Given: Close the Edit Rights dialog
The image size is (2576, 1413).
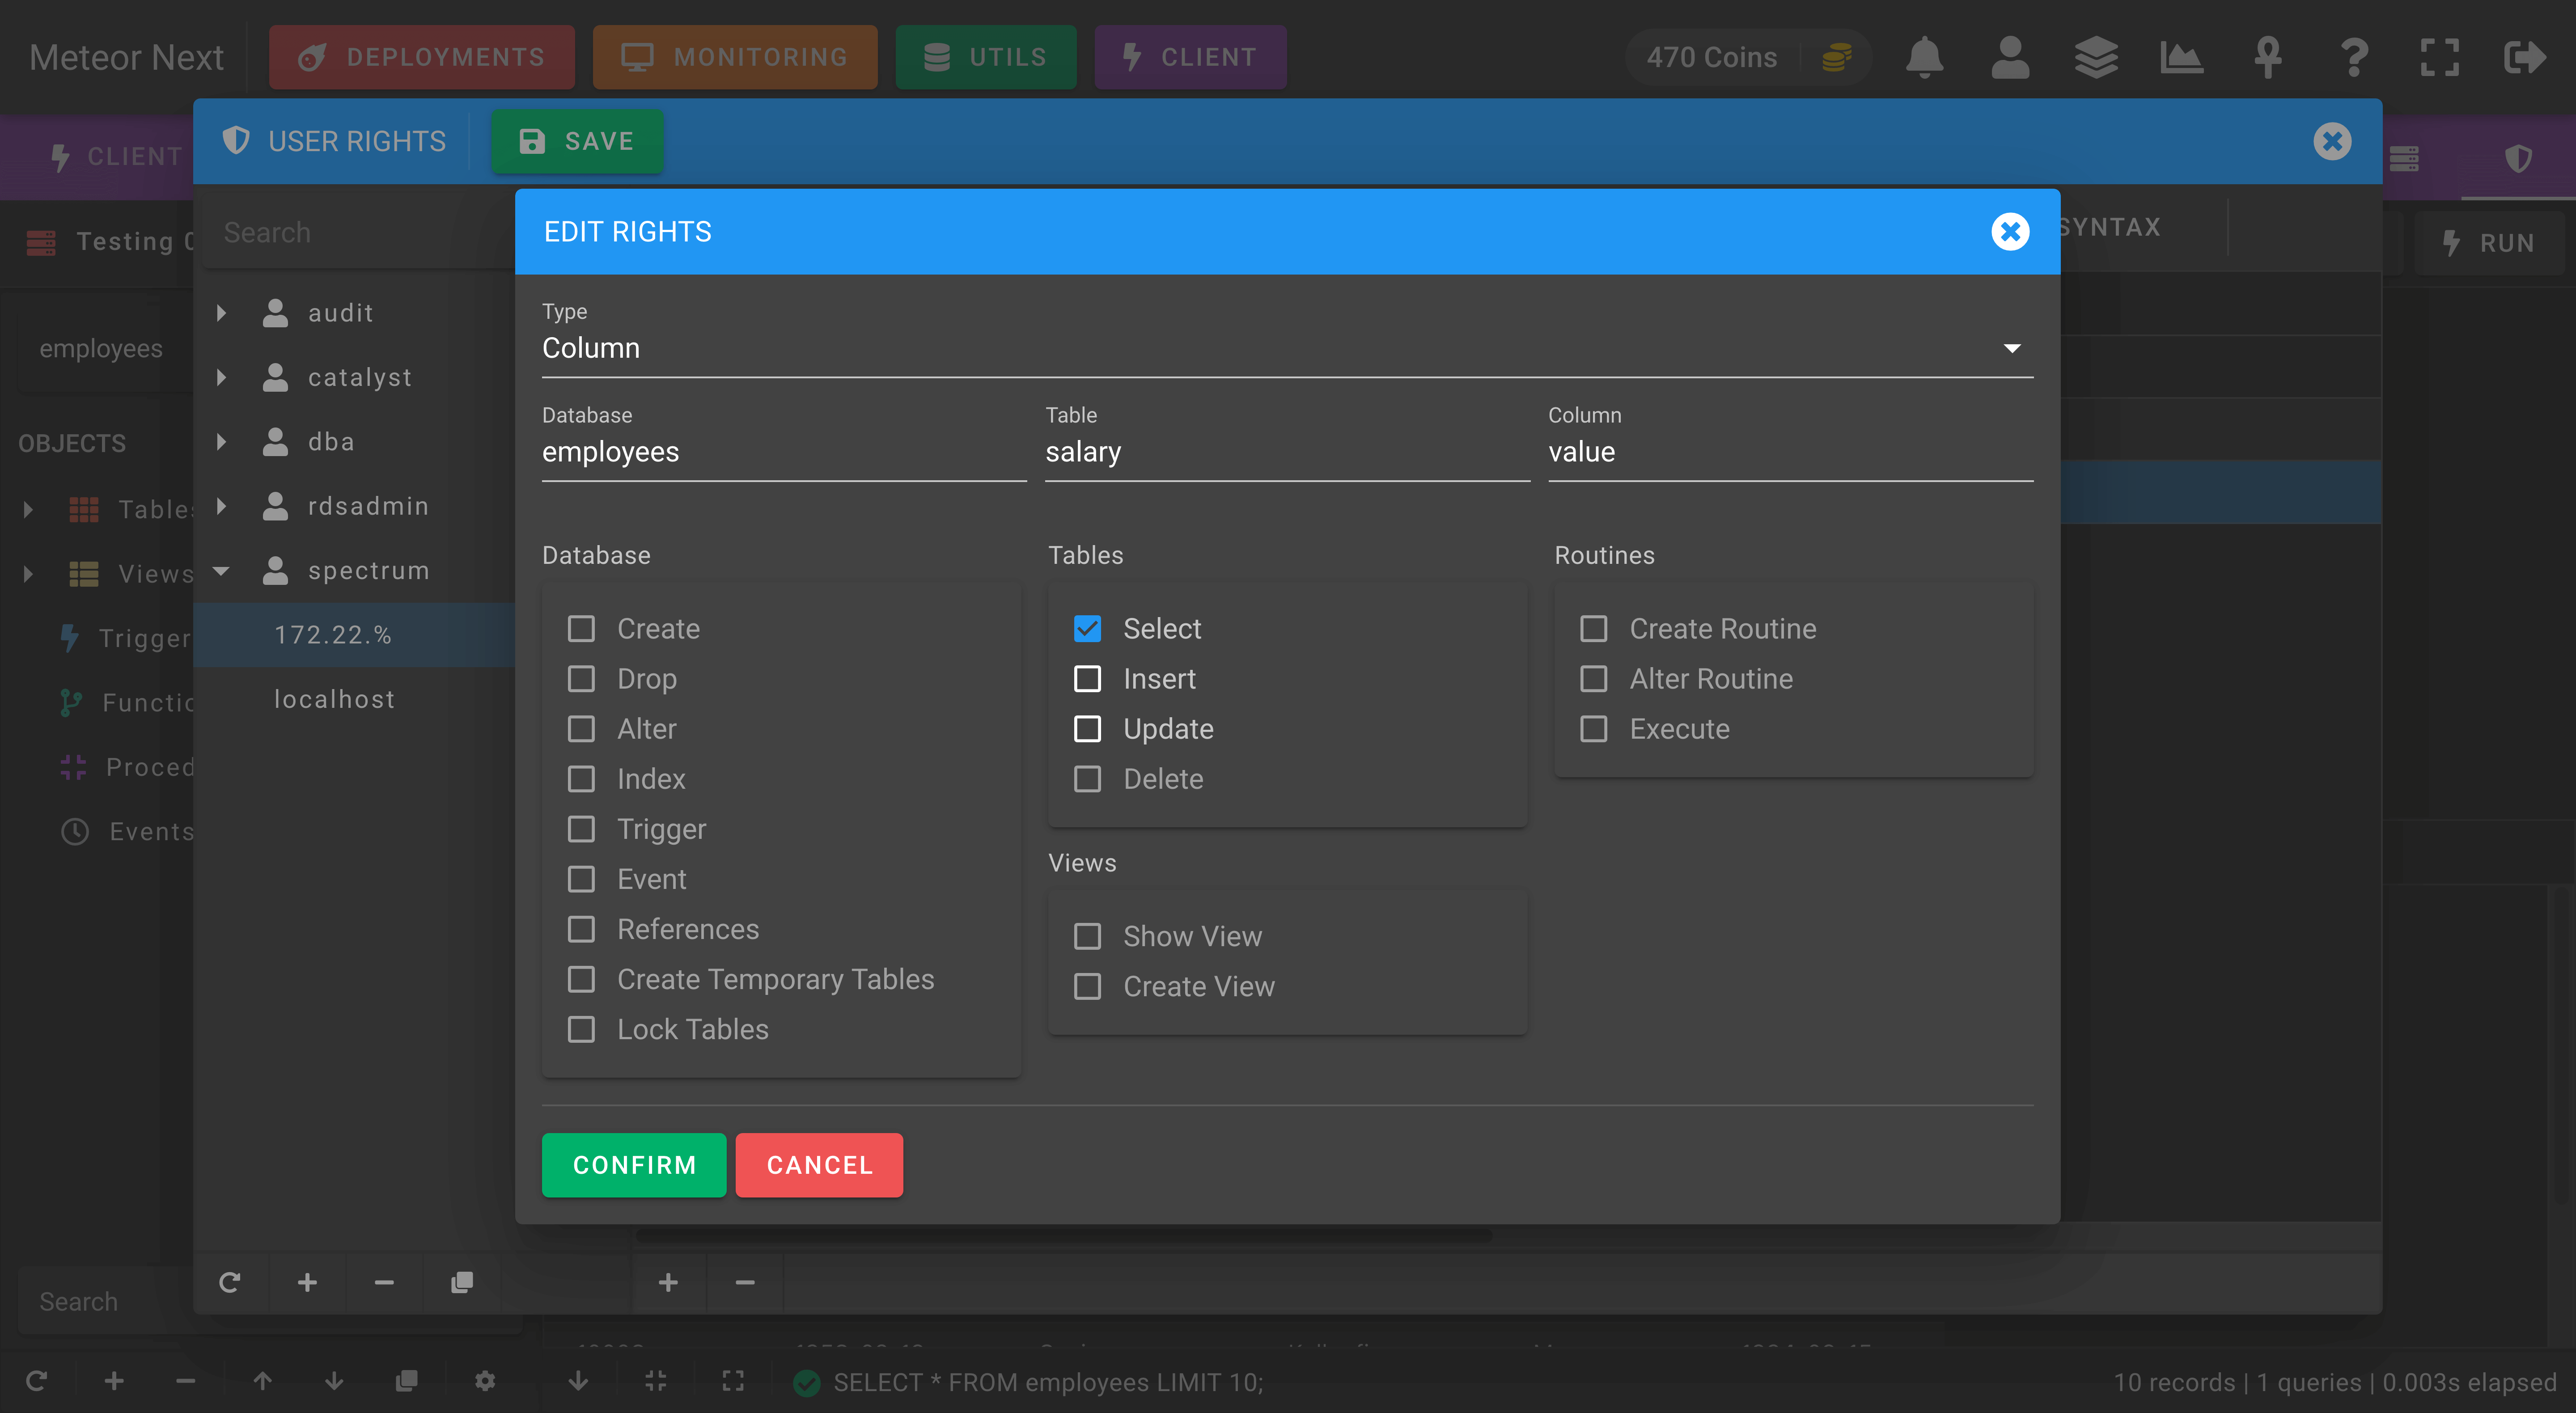Looking at the screenshot, I should [2010, 231].
